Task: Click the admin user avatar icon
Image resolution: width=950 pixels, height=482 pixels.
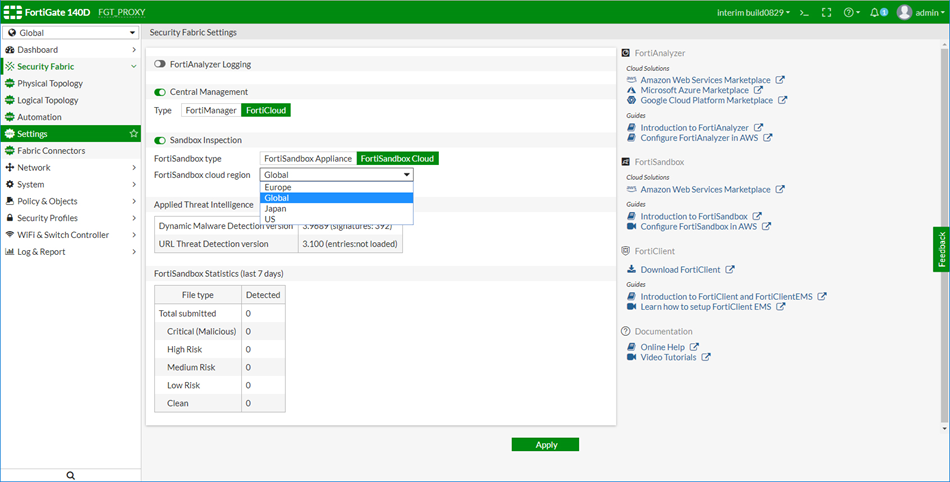Action: tap(904, 12)
